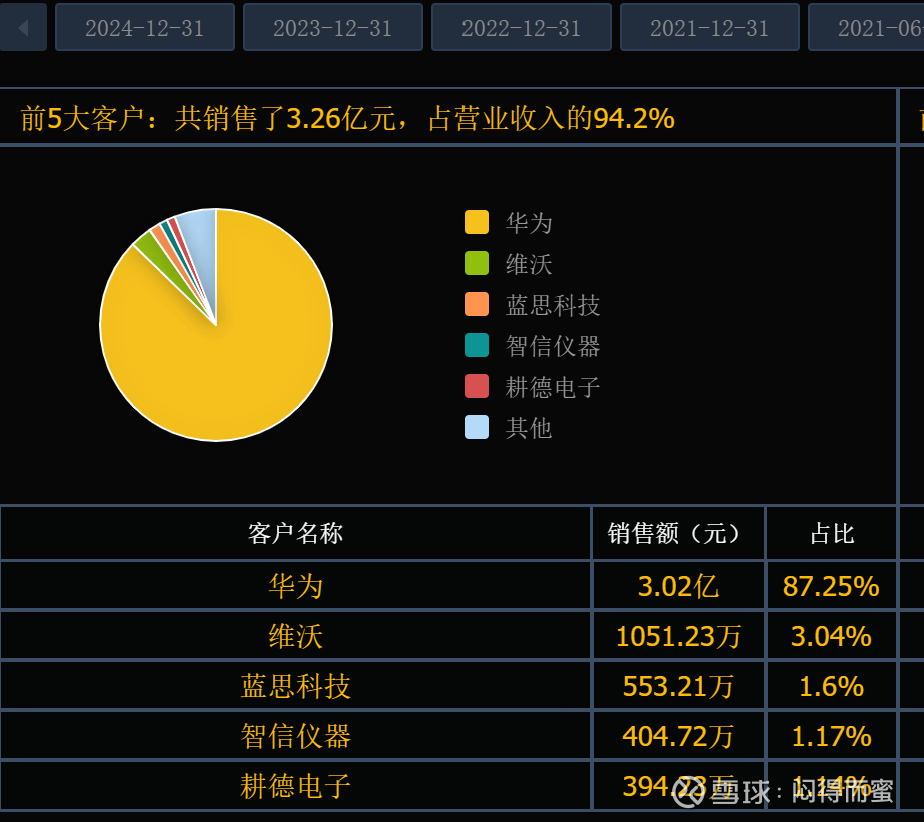The height and width of the screenshot is (822, 924).
Task: Select the 蓝思科技 customer name cell
Action: tap(295, 686)
